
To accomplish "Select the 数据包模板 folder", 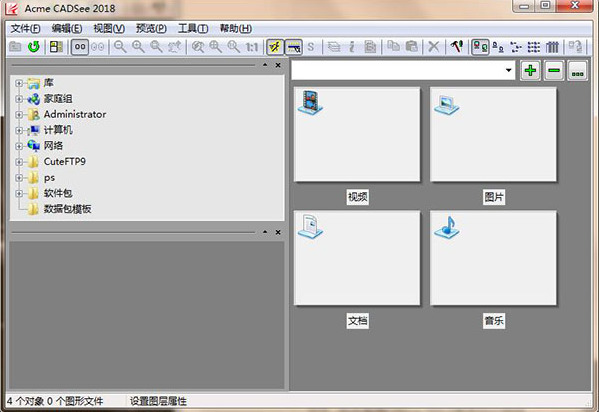I will coord(67,209).
